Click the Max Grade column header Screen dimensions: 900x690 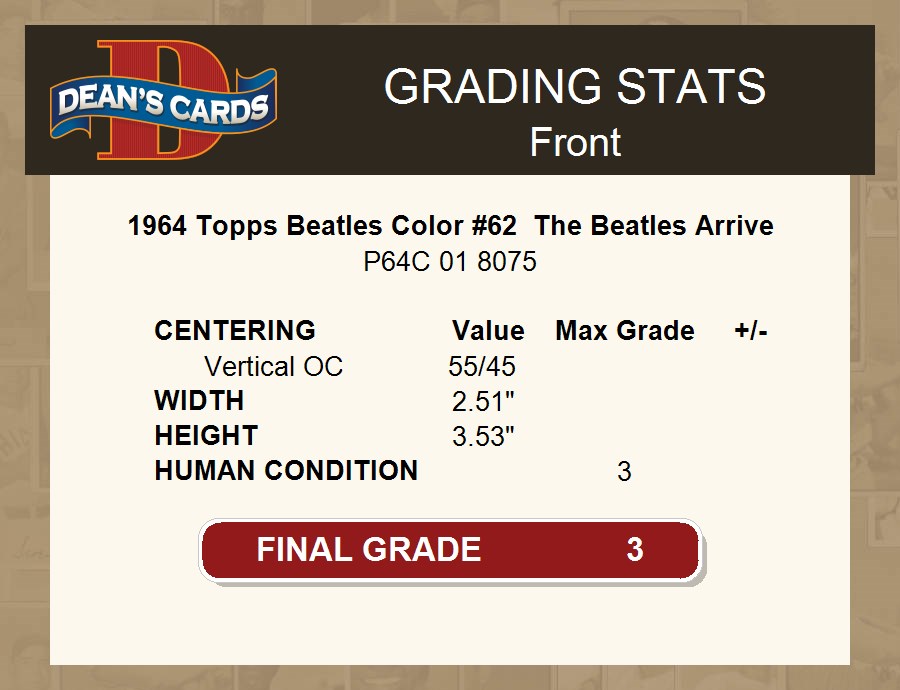pyautogui.click(x=625, y=331)
